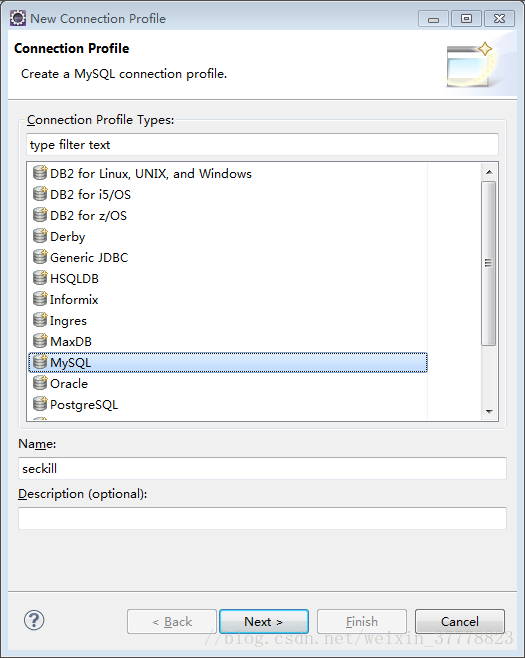Click the DB2 for z/OS database icon
525x658 pixels.
click(40, 214)
